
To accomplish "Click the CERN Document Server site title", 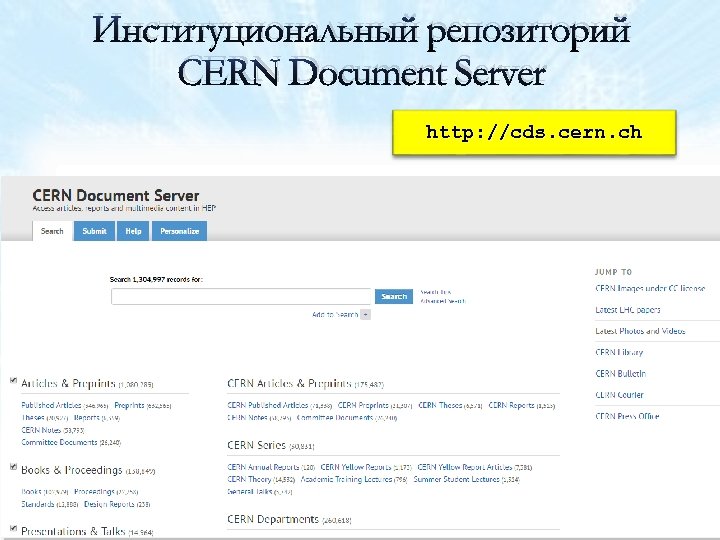I will (x=116, y=196).
